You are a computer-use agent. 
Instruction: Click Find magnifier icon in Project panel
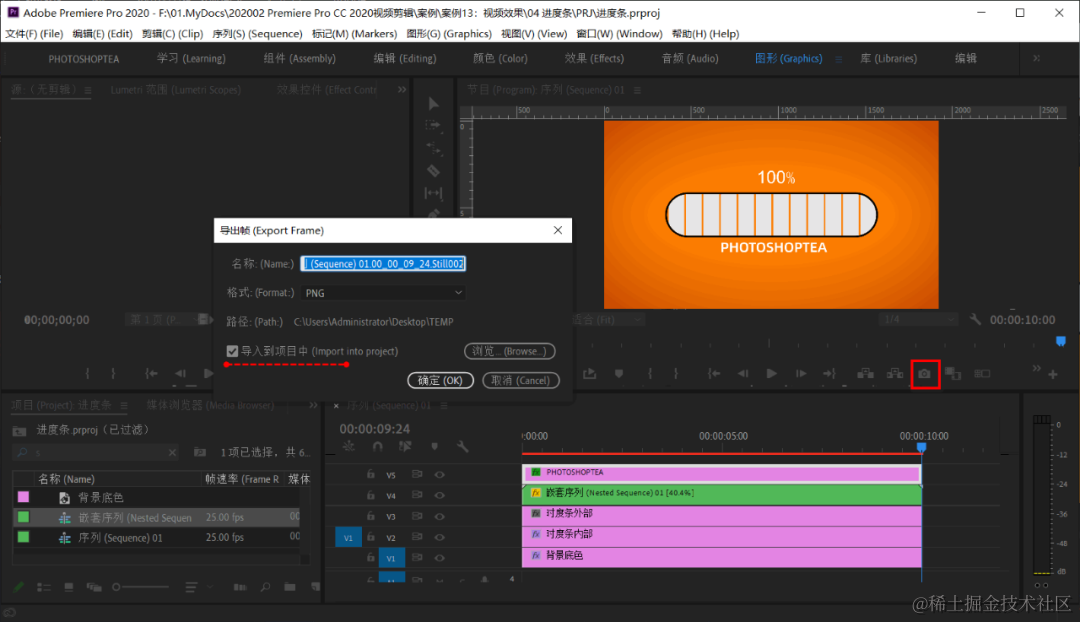pyautogui.click(x=265, y=587)
